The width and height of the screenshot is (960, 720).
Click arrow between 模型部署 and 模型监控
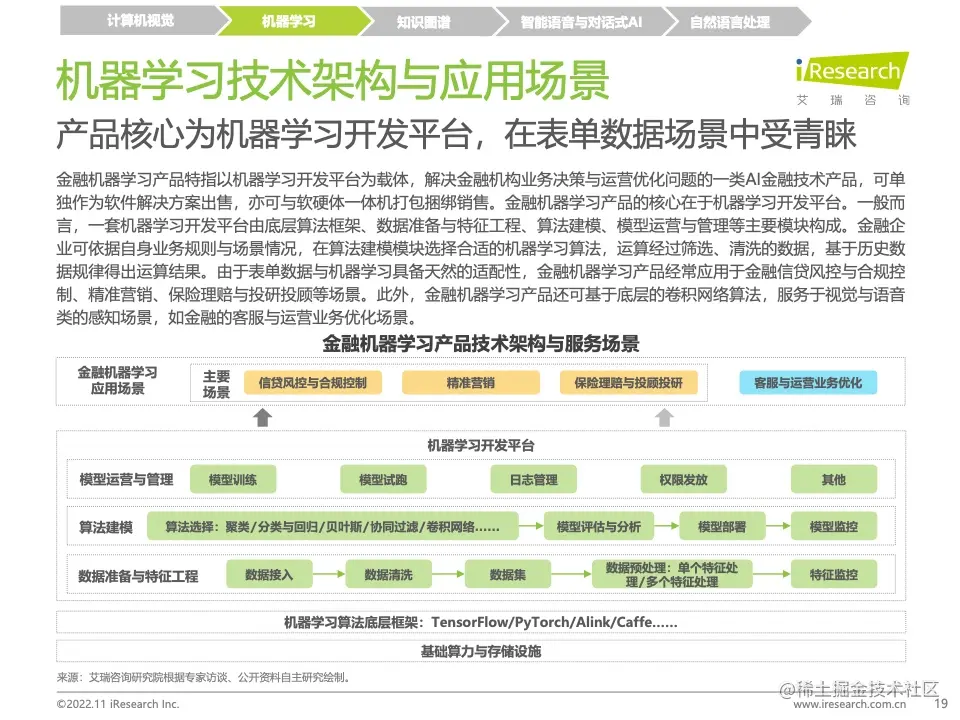778,526
